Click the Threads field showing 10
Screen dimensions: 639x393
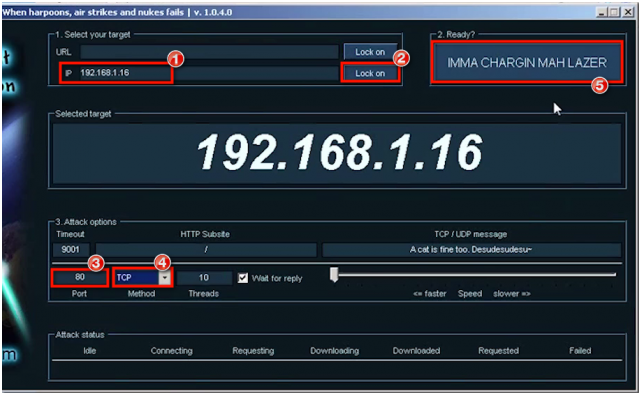[204, 278]
